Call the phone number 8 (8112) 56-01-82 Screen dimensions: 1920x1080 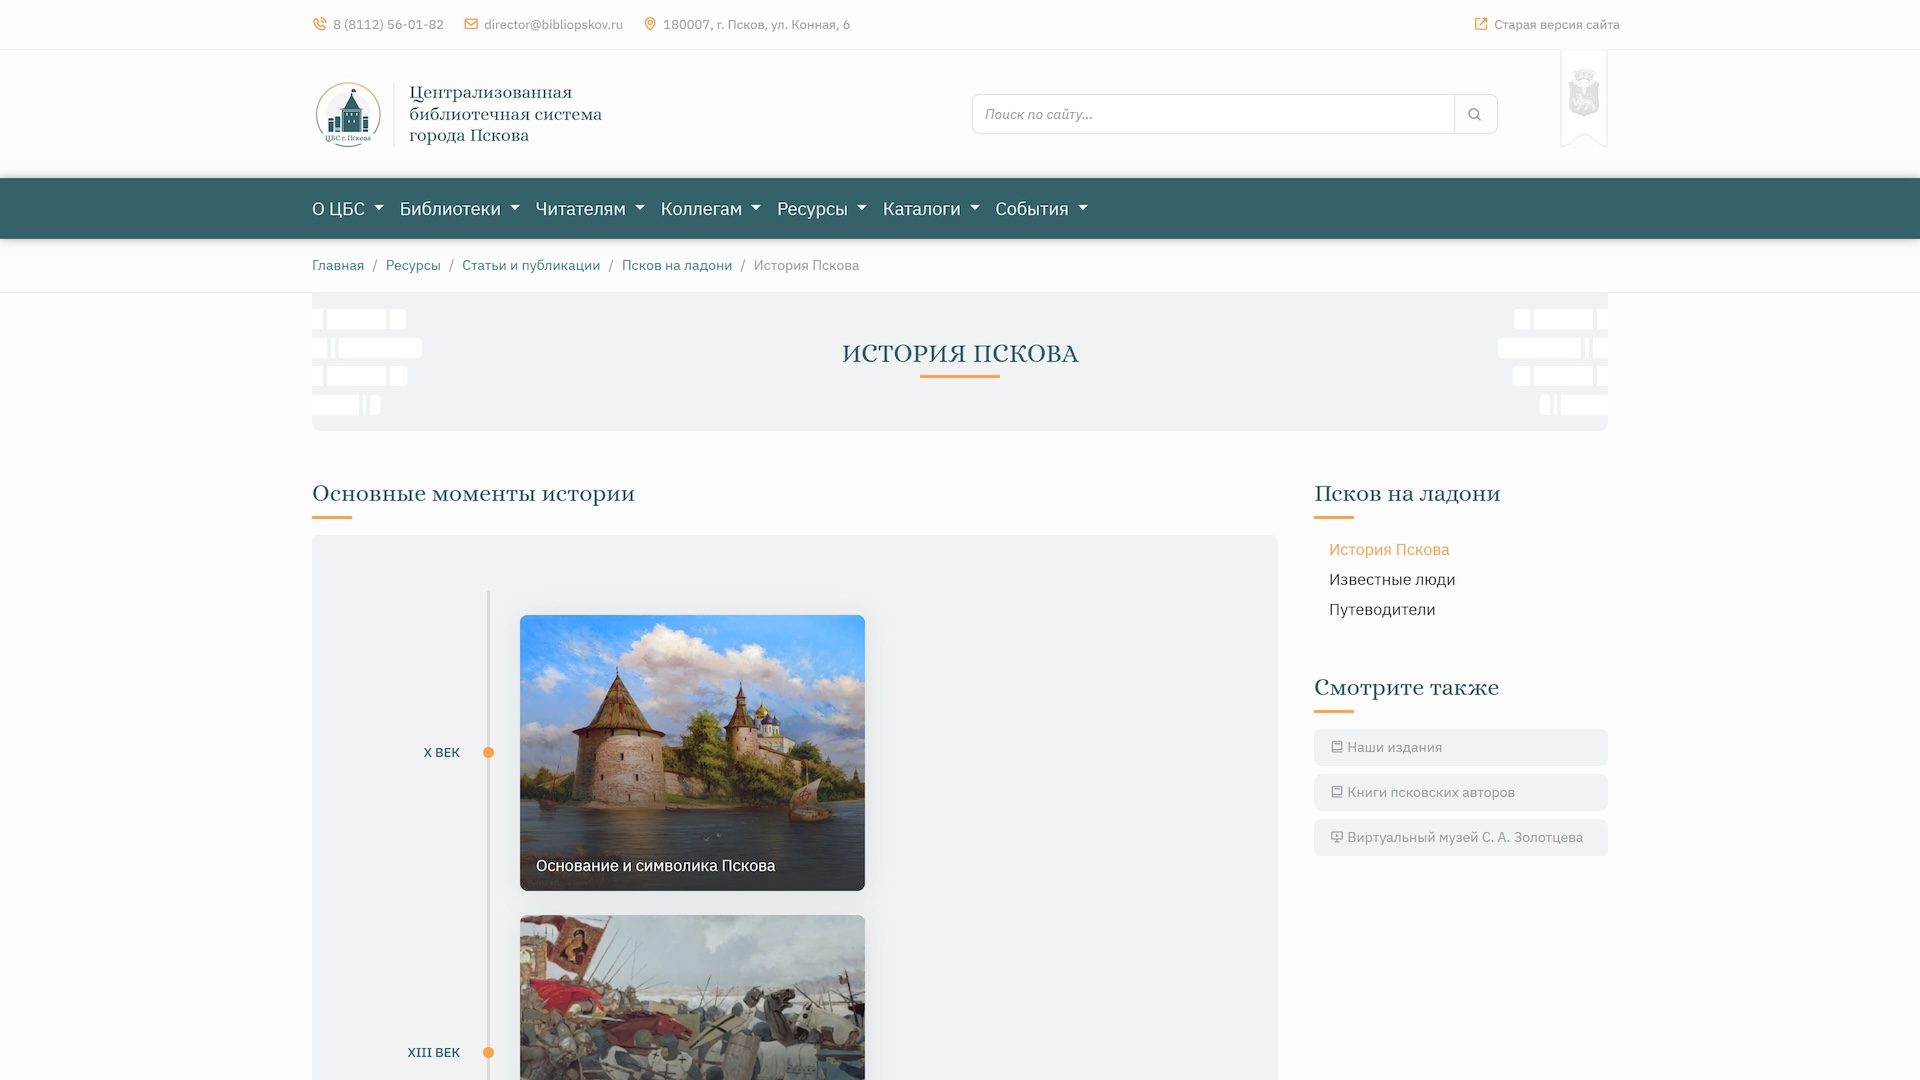coord(388,24)
